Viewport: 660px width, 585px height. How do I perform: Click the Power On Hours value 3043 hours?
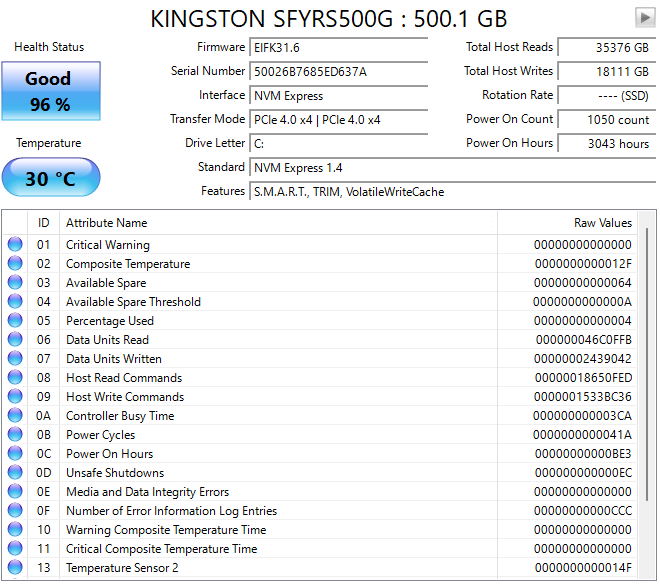(607, 143)
